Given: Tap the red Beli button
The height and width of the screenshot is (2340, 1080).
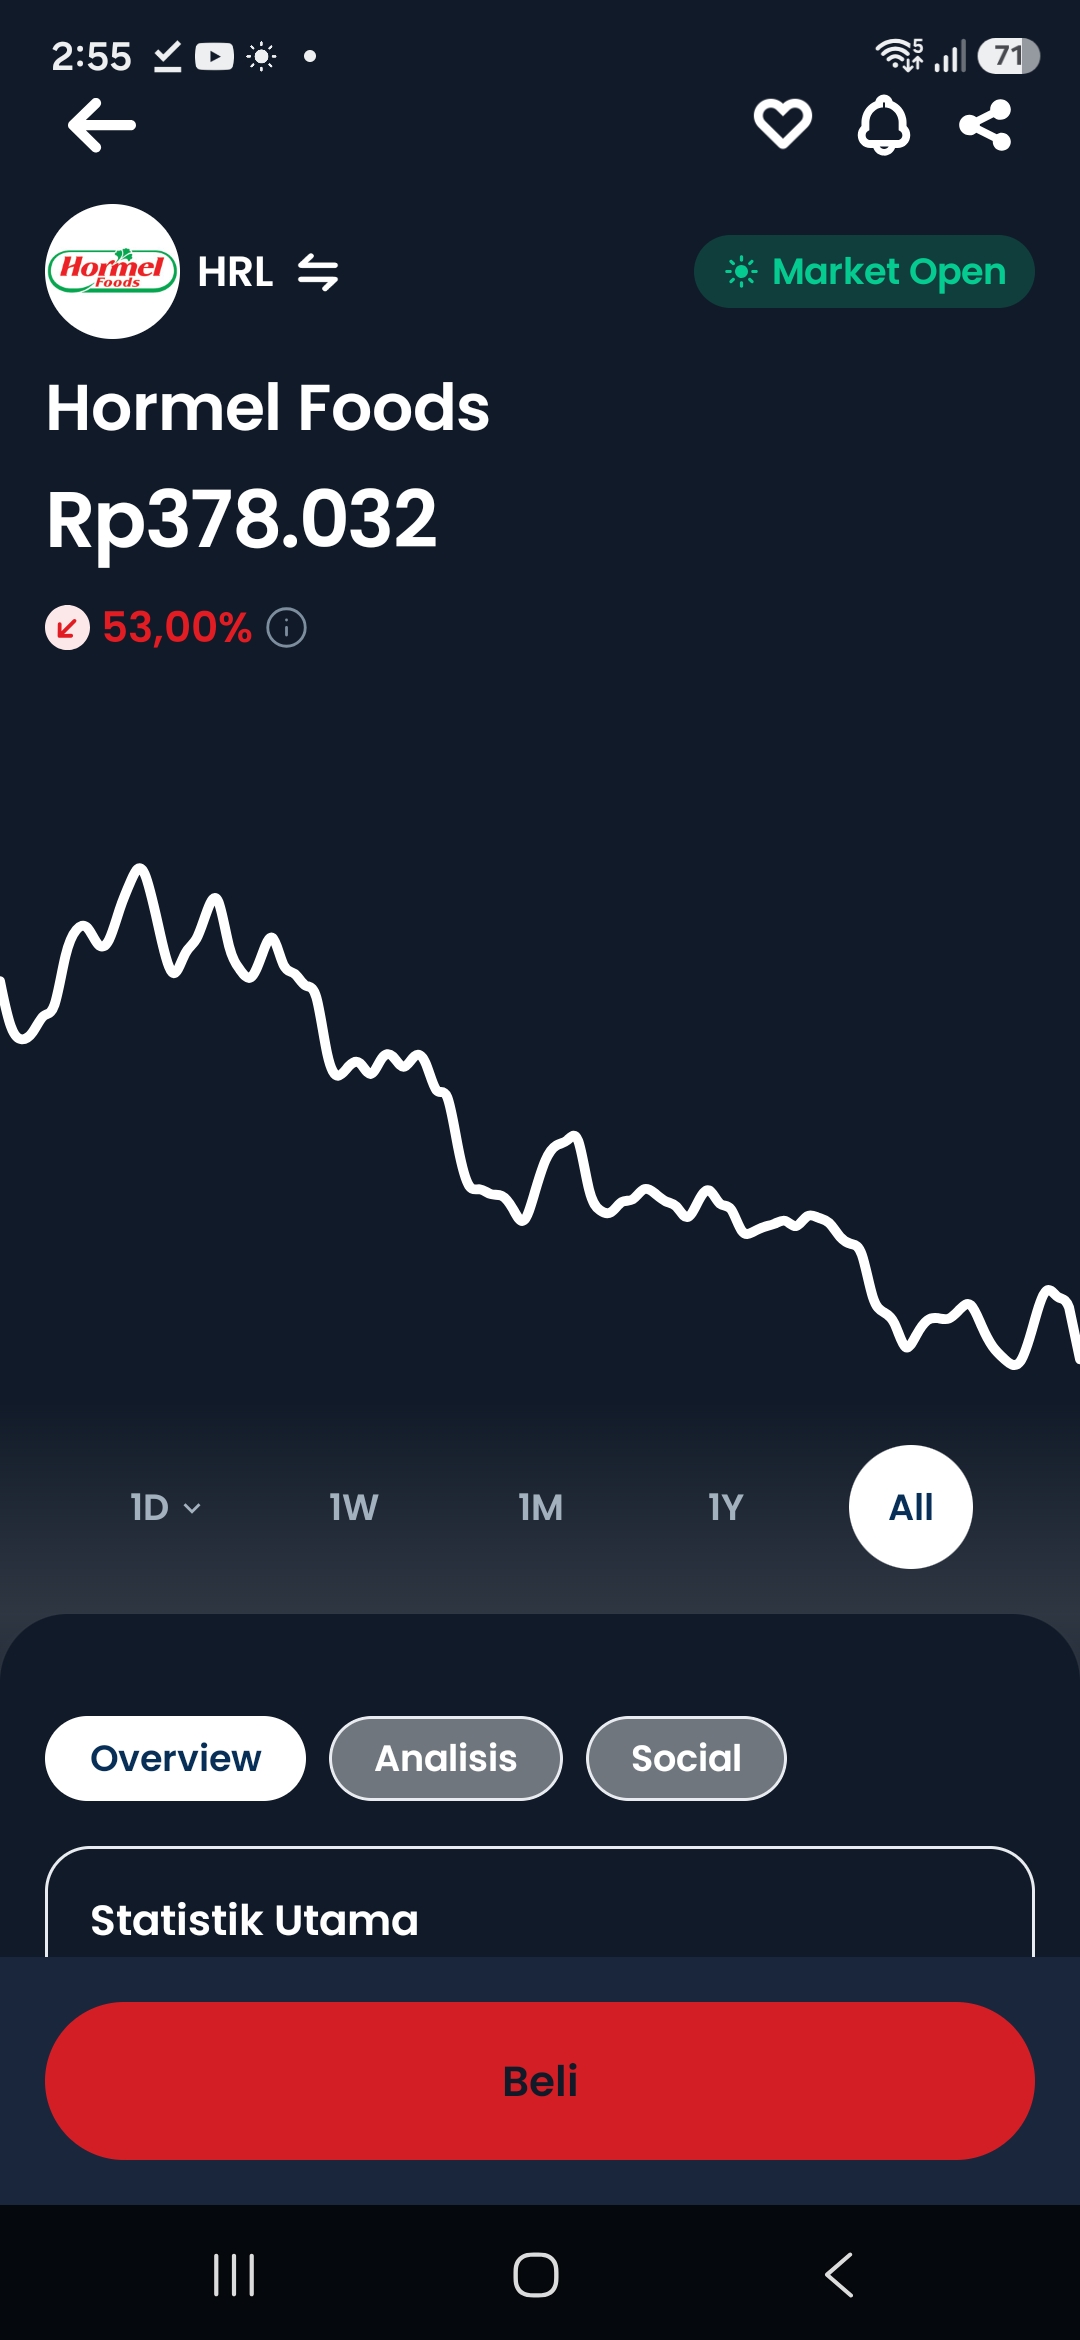Looking at the screenshot, I should pos(540,2081).
